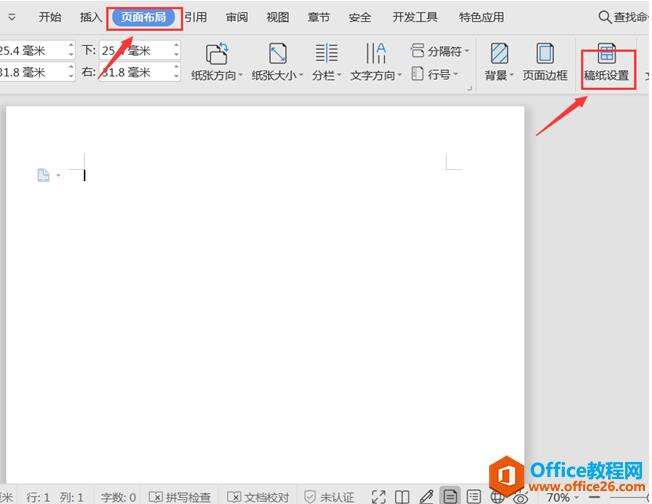Switch to writing mode pen icon
Screen dimensions: 652x504
click(426, 497)
